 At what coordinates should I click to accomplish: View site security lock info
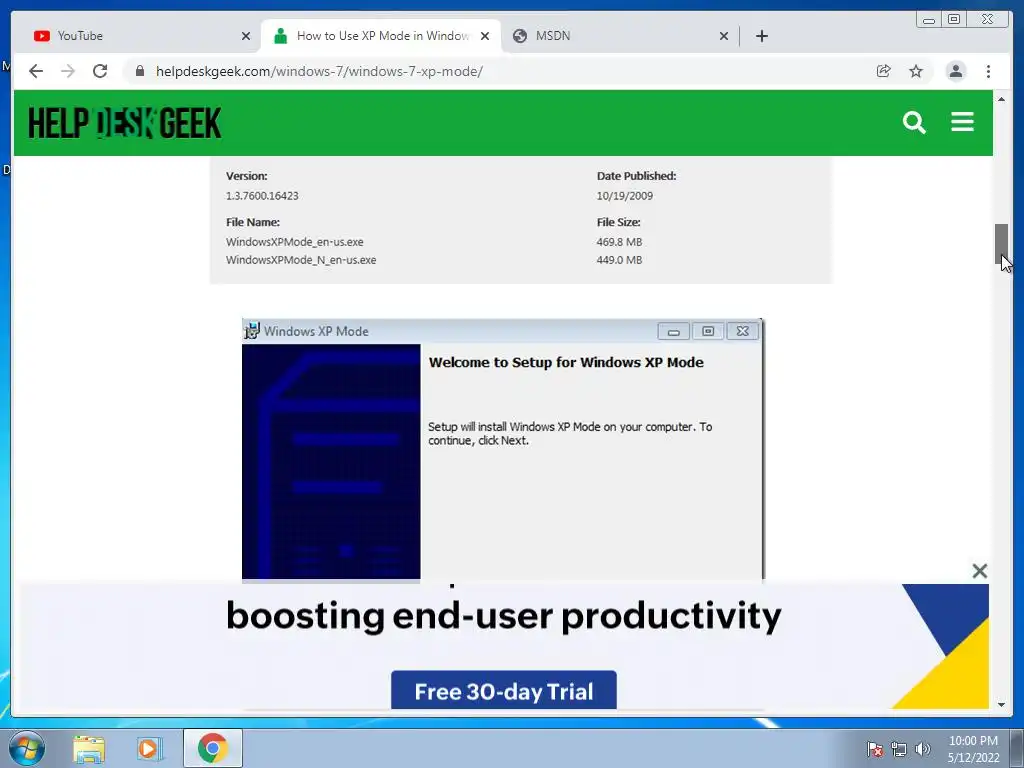140,71
